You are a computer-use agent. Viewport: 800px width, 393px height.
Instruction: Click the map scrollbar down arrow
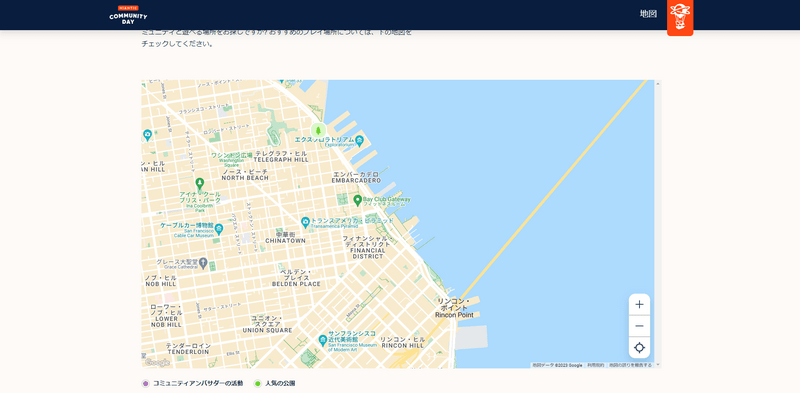pyautogui.click(x=658, y=364)
